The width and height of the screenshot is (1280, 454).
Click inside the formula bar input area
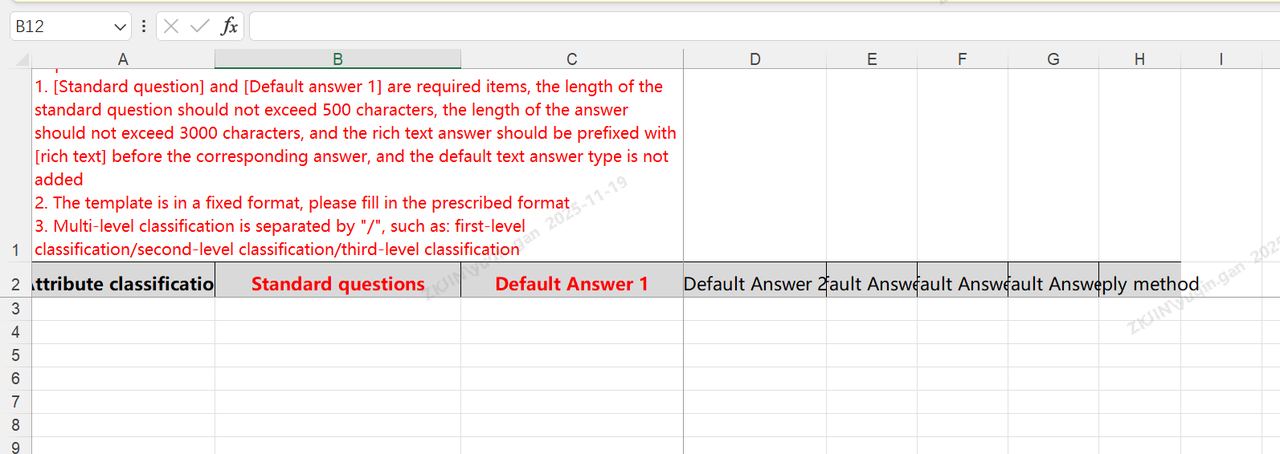point(760,27)
